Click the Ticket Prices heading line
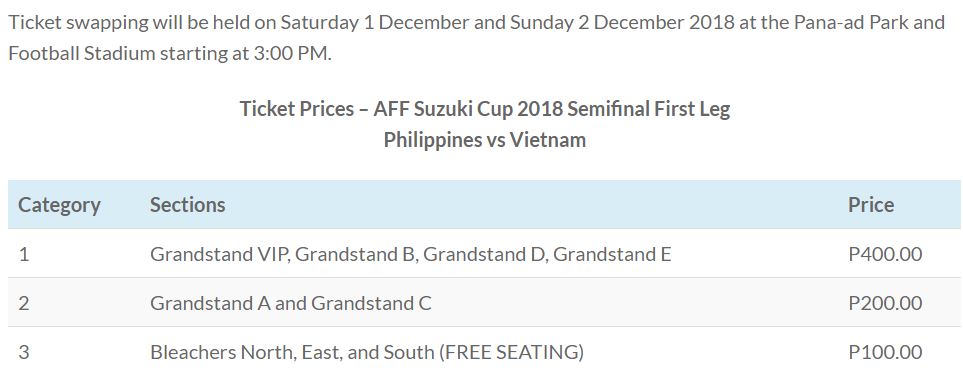 (485, 109)
